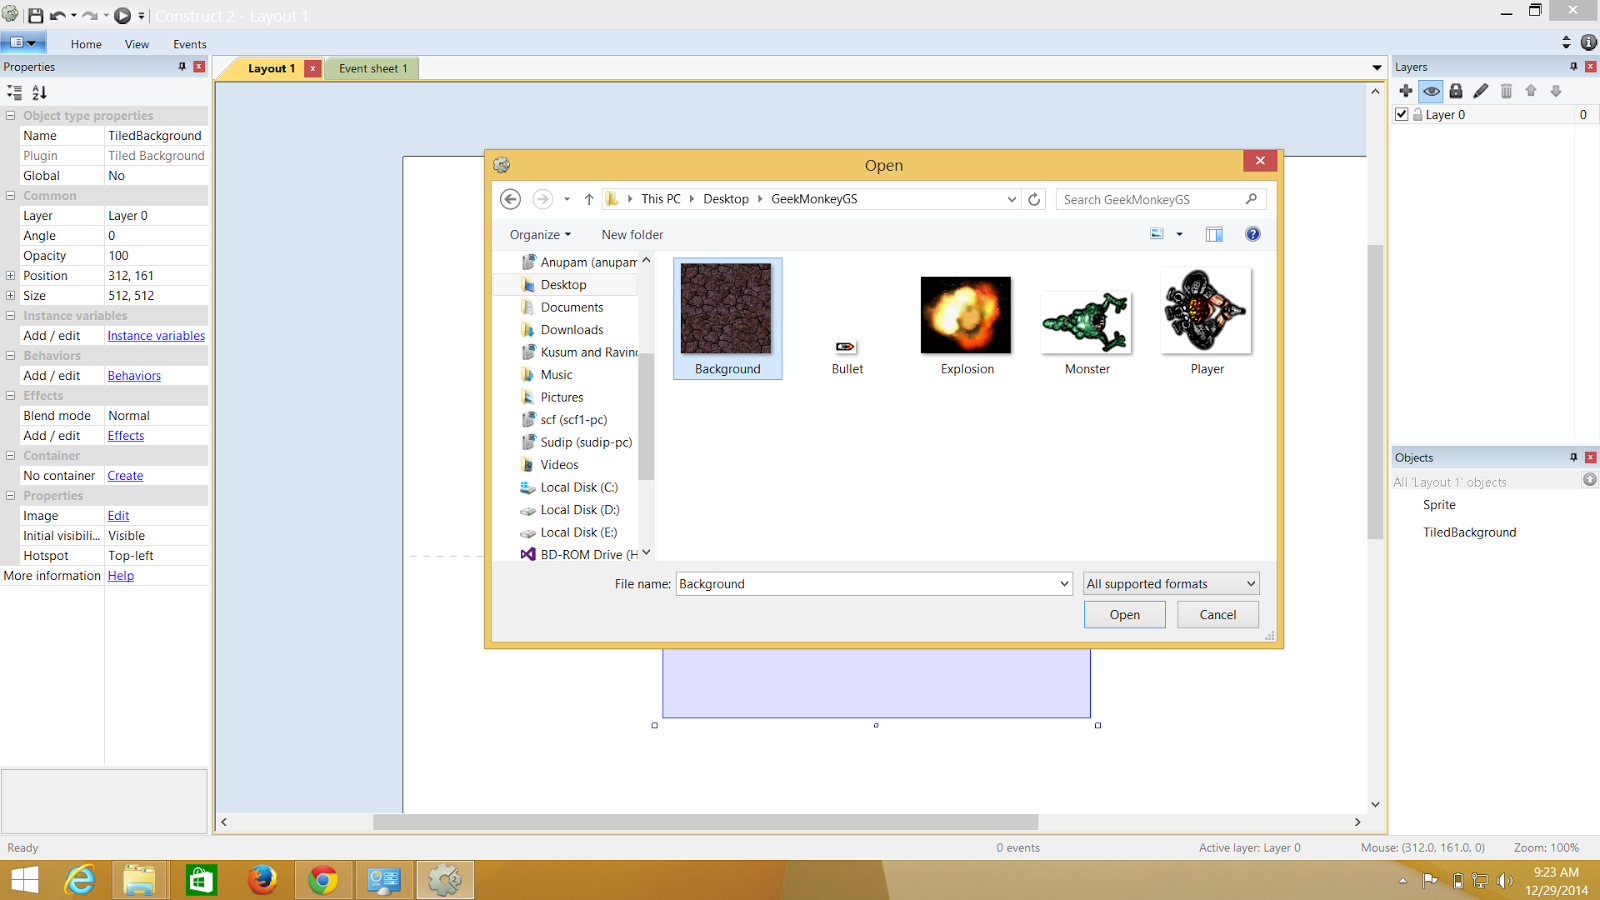The height and width of the screenshot is (900, 1600).
Task: Uncheck the Layer 0 checkbox
Action: pos(1402,114)
